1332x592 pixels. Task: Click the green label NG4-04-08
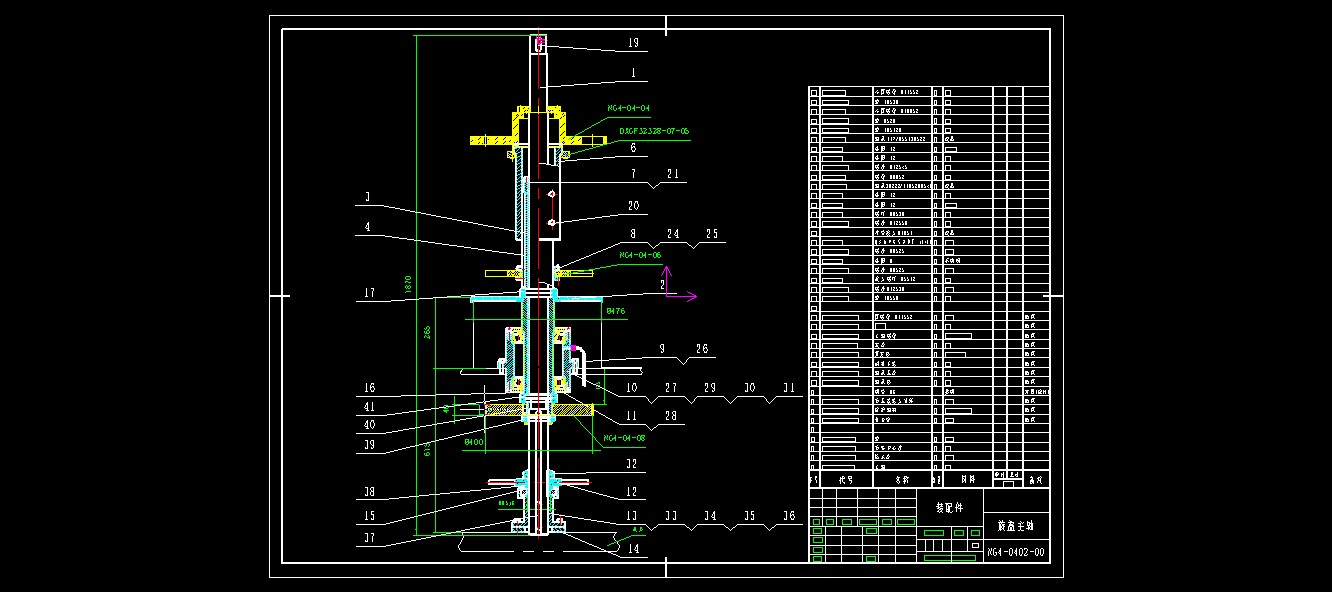[625, 438]
